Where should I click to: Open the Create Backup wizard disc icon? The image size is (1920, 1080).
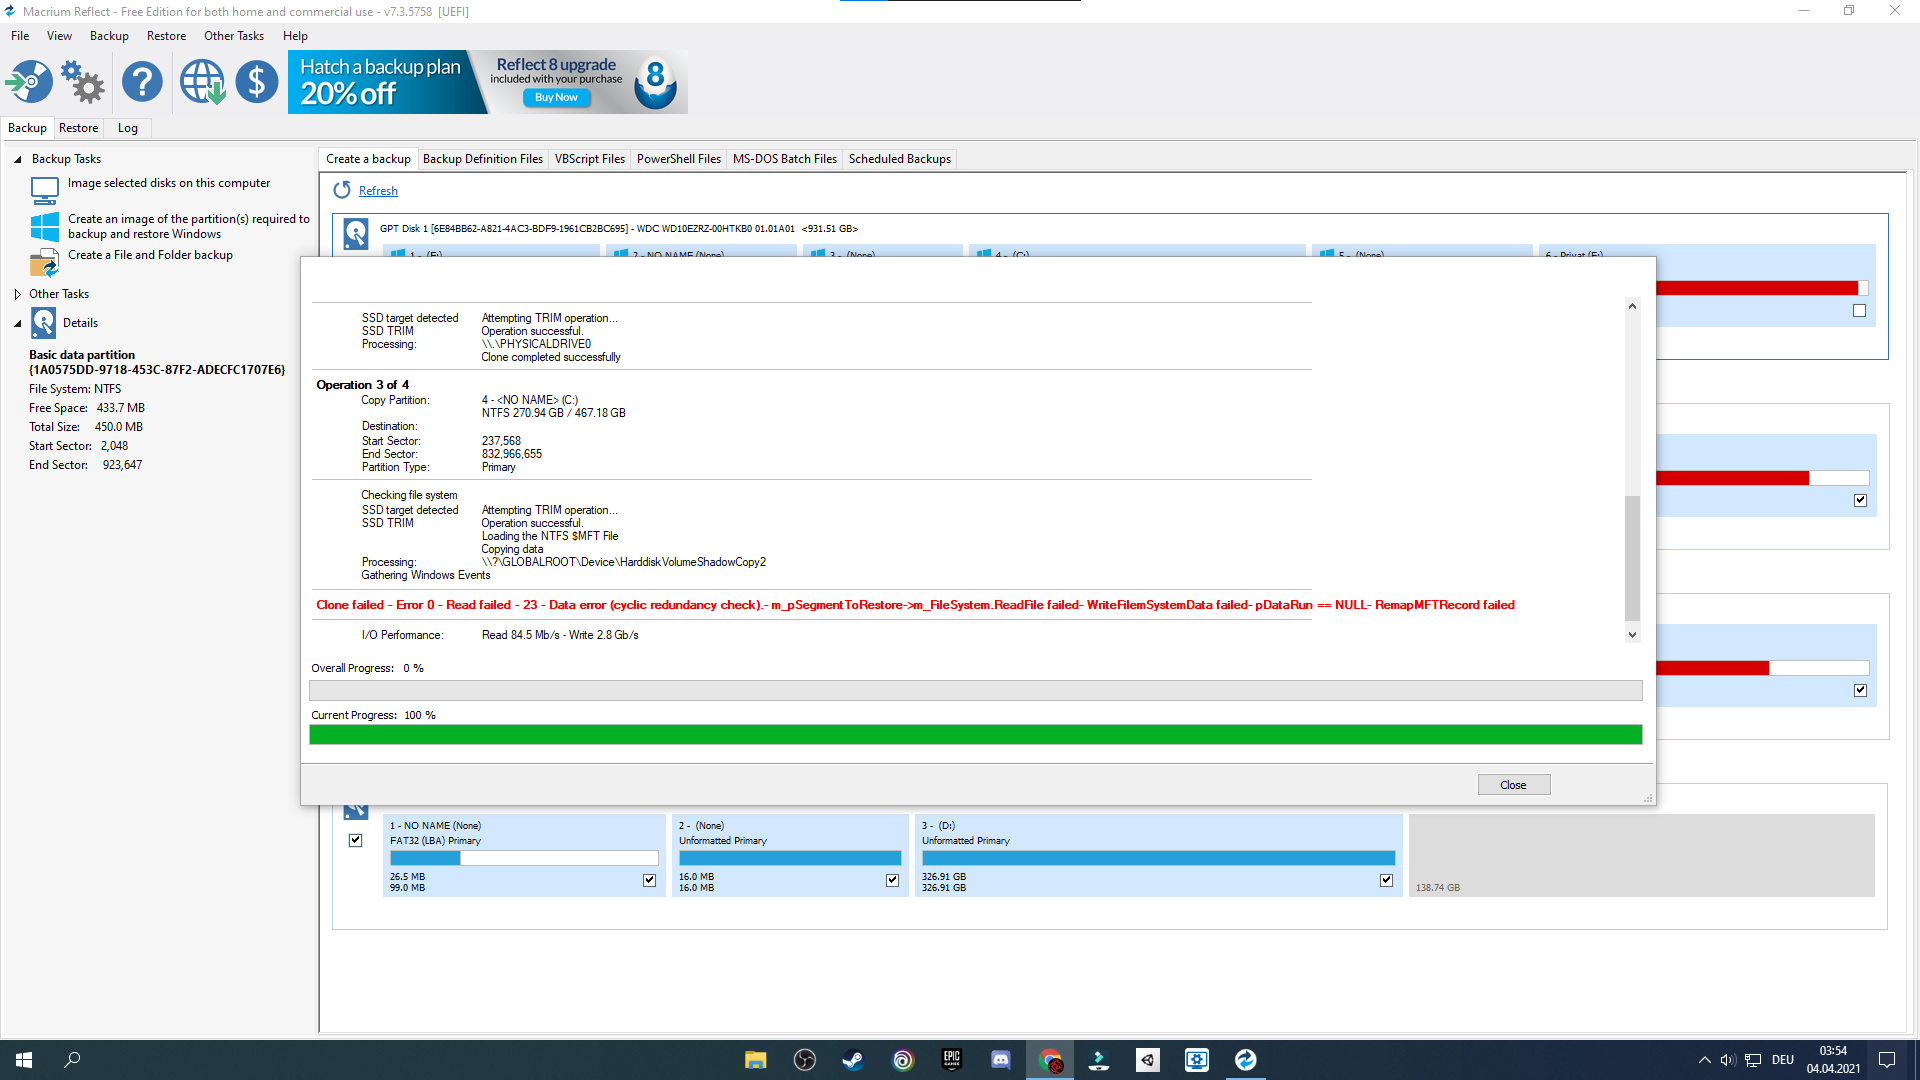[29, 81]
